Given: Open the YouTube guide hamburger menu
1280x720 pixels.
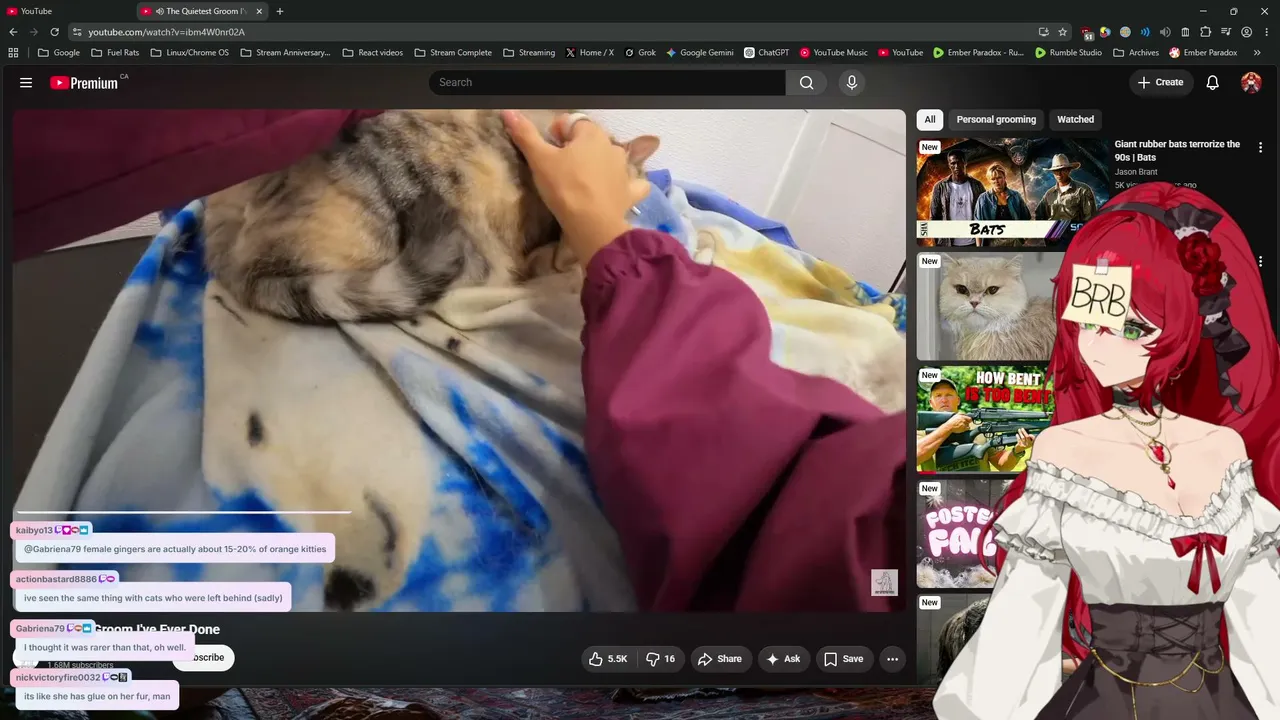Looking at the screenshot, I should [26, 83].
